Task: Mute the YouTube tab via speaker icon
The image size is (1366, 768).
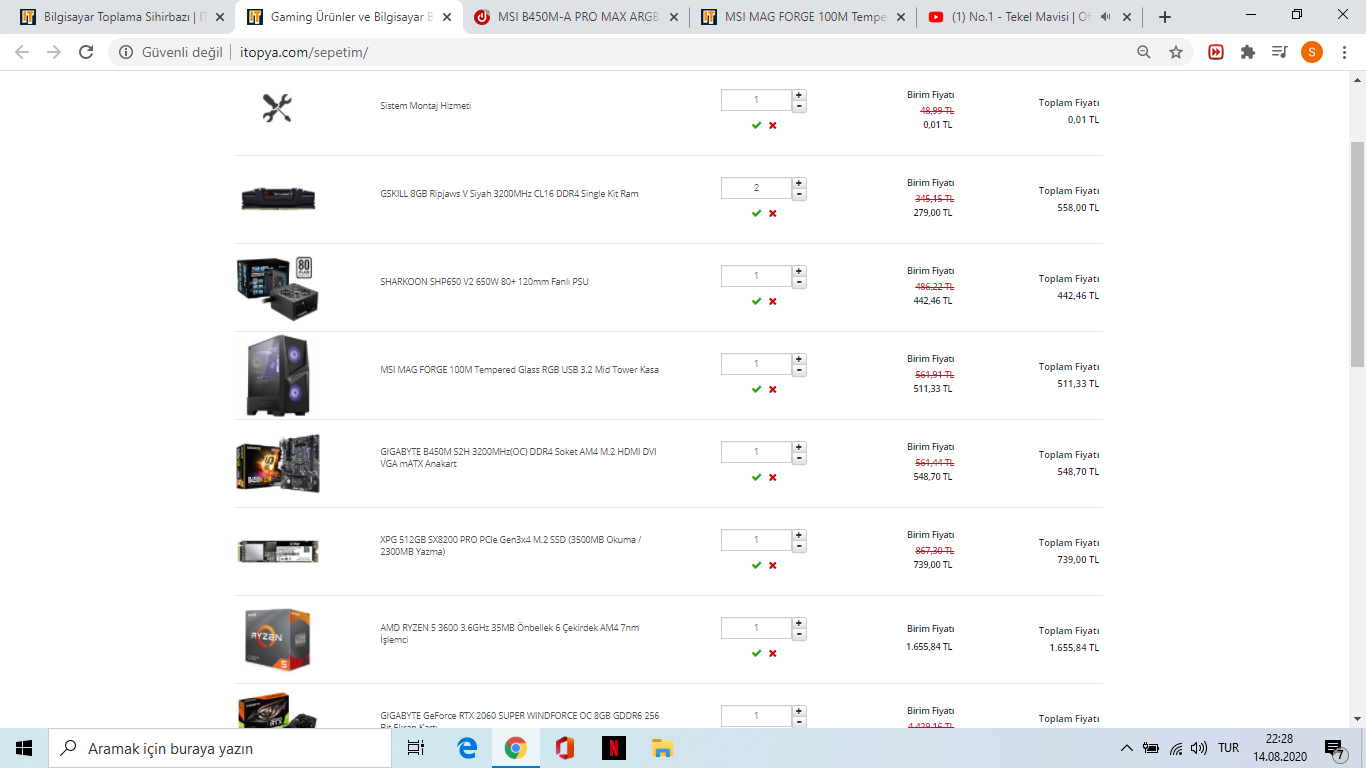Action: [x=1105, y=17]
